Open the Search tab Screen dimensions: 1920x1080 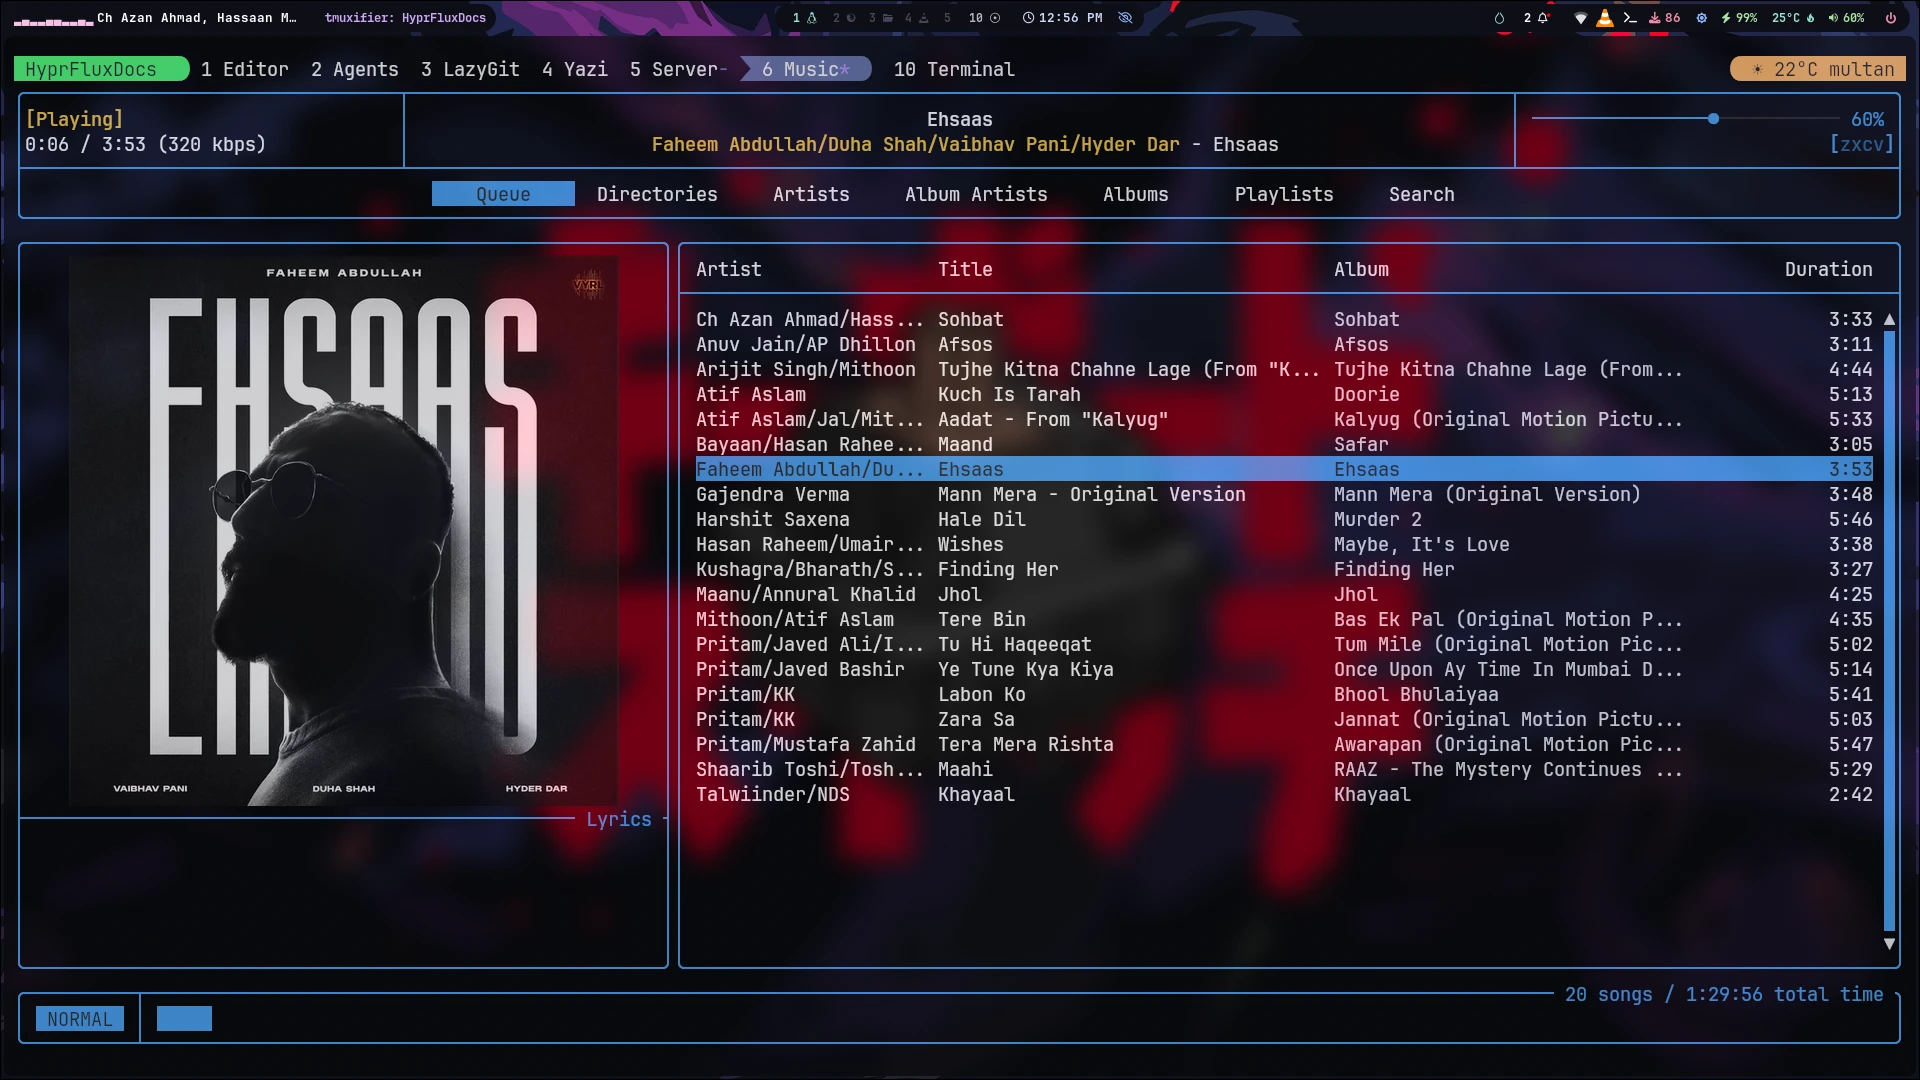[x=1421, y=194]
